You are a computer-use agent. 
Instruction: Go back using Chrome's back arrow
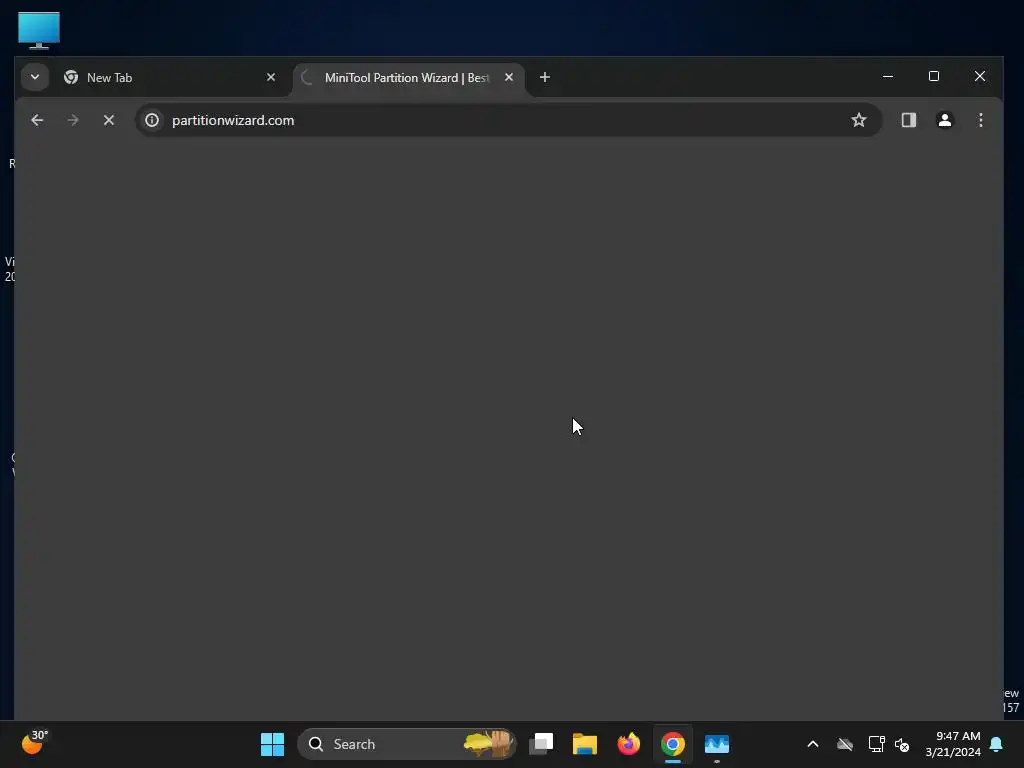tap(37, 120)
